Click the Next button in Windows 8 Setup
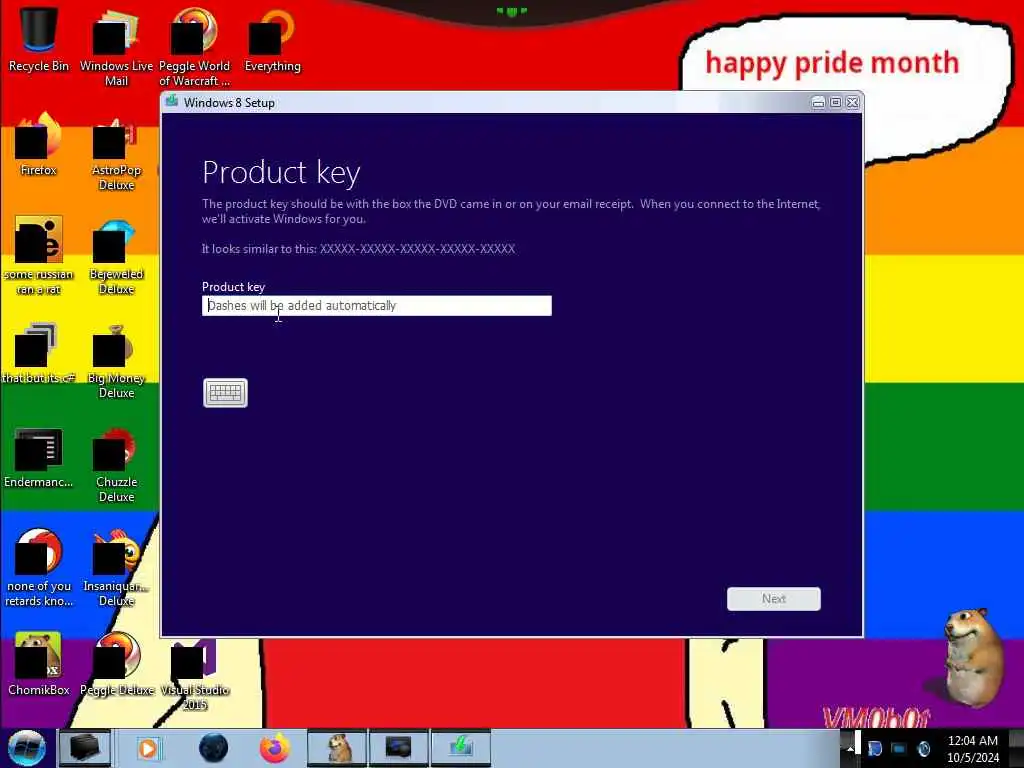 (773, 599)
